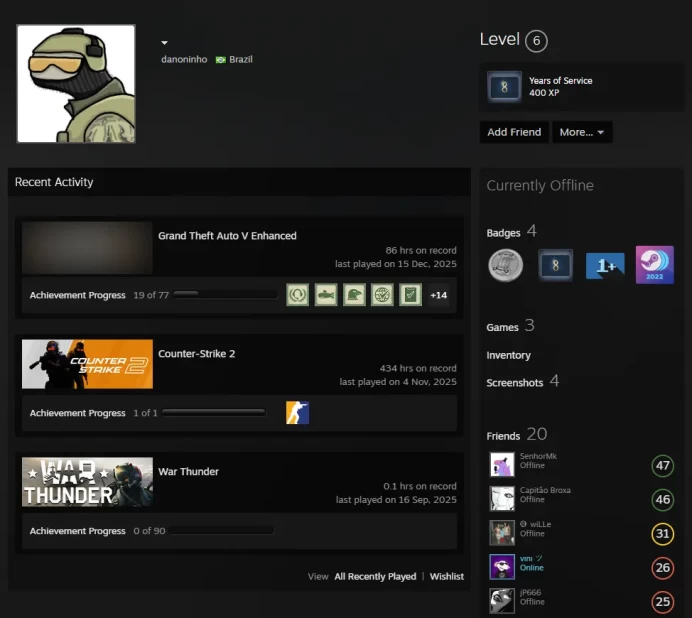Screen dimensions: 692x618
Task: Open the Games 3 link
Action: (x=510, y=326)
